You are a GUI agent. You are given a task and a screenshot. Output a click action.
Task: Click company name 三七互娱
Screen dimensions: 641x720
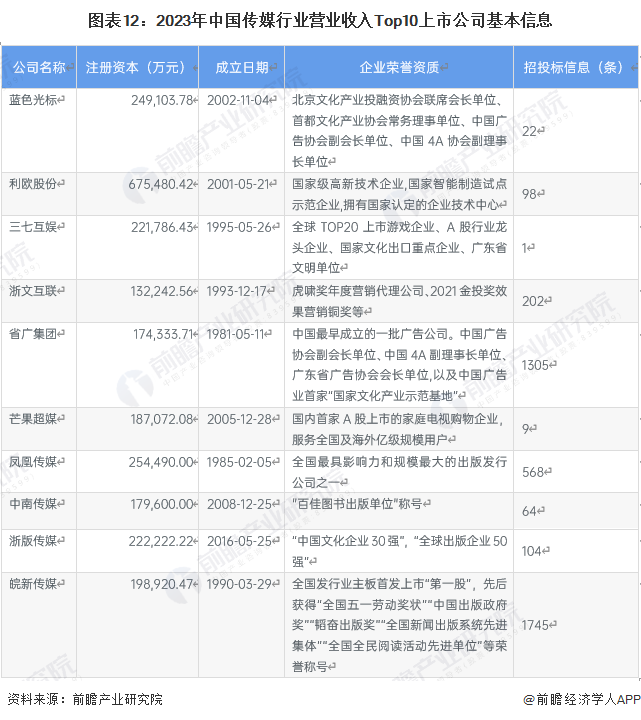(33, 226)
